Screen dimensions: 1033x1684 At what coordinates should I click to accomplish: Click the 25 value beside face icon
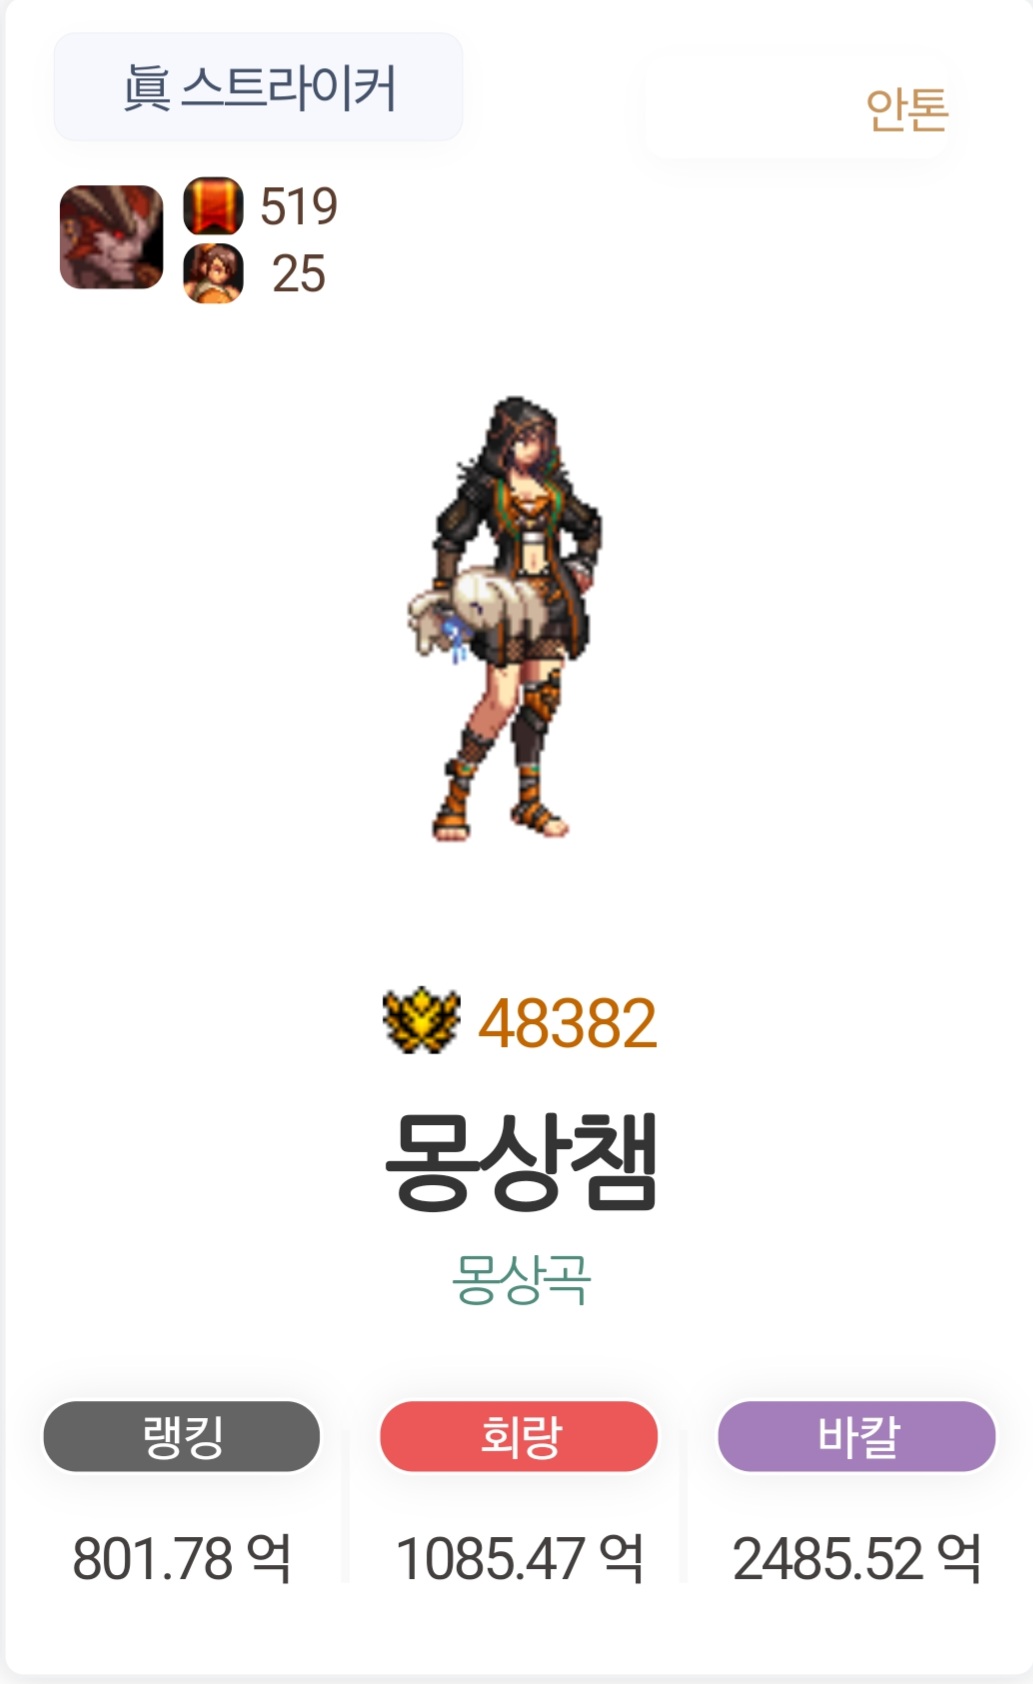(299, 273)
